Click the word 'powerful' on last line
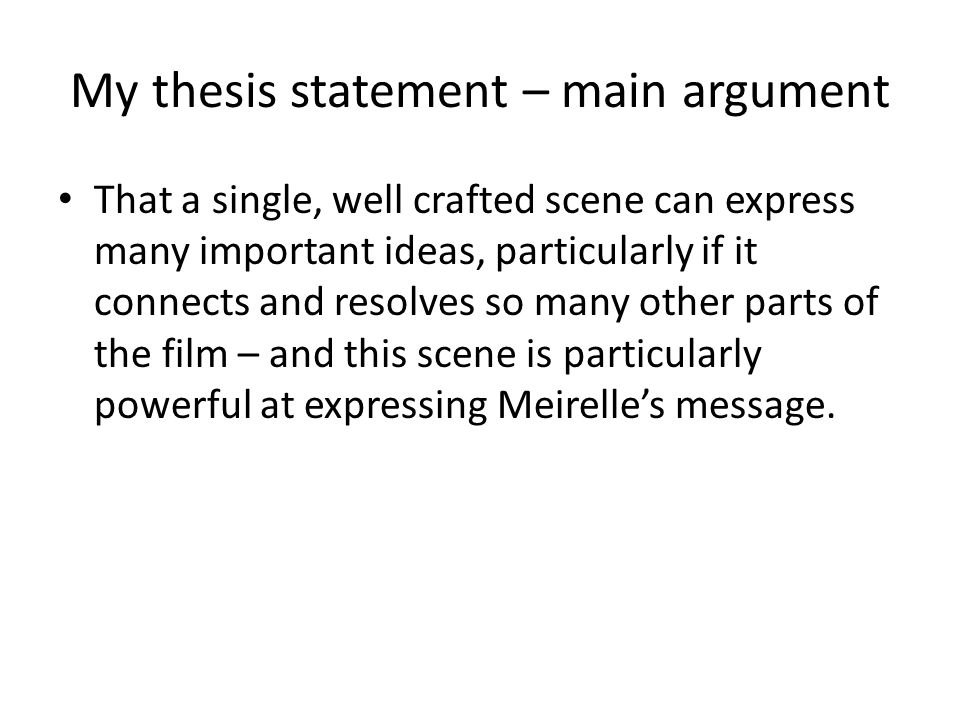The height and width of the screenshot is (720, 960). pyautogui.click(x=173, y=405)
